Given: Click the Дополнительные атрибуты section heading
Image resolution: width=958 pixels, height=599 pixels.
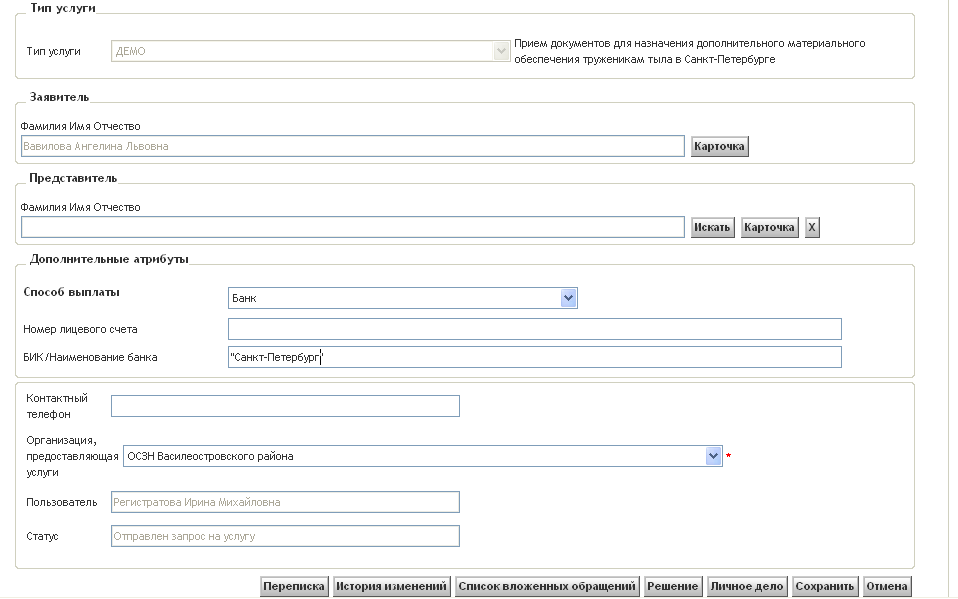Looking at the screenshot, I should pos(109,259).
